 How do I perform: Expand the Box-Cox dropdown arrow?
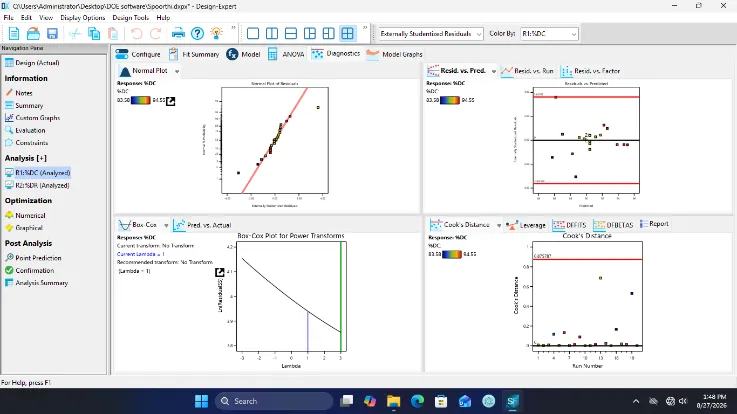(x=166, y=226)
